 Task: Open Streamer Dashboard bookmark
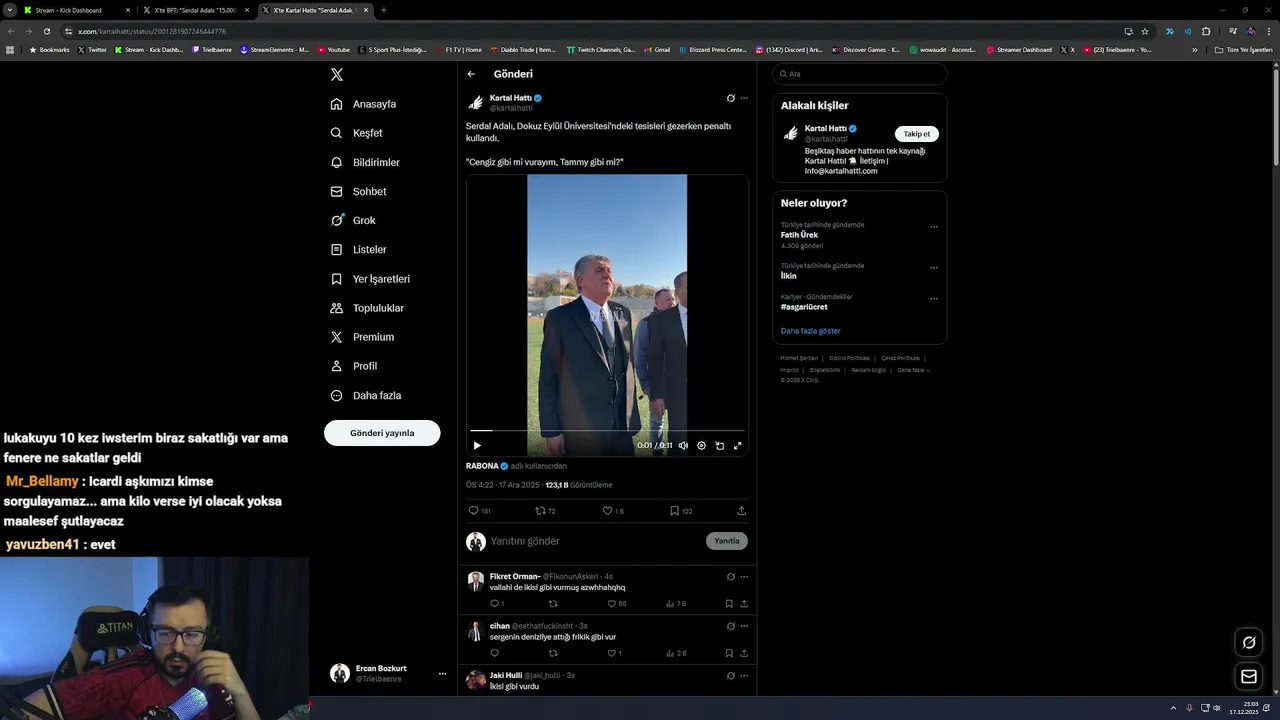coord(1019,50)
